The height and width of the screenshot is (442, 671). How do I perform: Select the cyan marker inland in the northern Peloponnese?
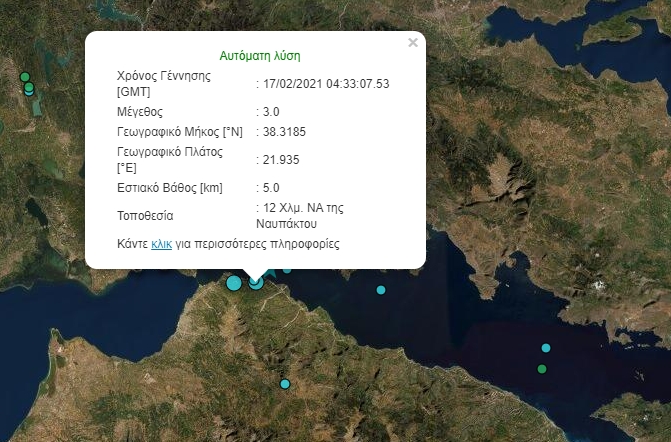click(x=285, y=384)
